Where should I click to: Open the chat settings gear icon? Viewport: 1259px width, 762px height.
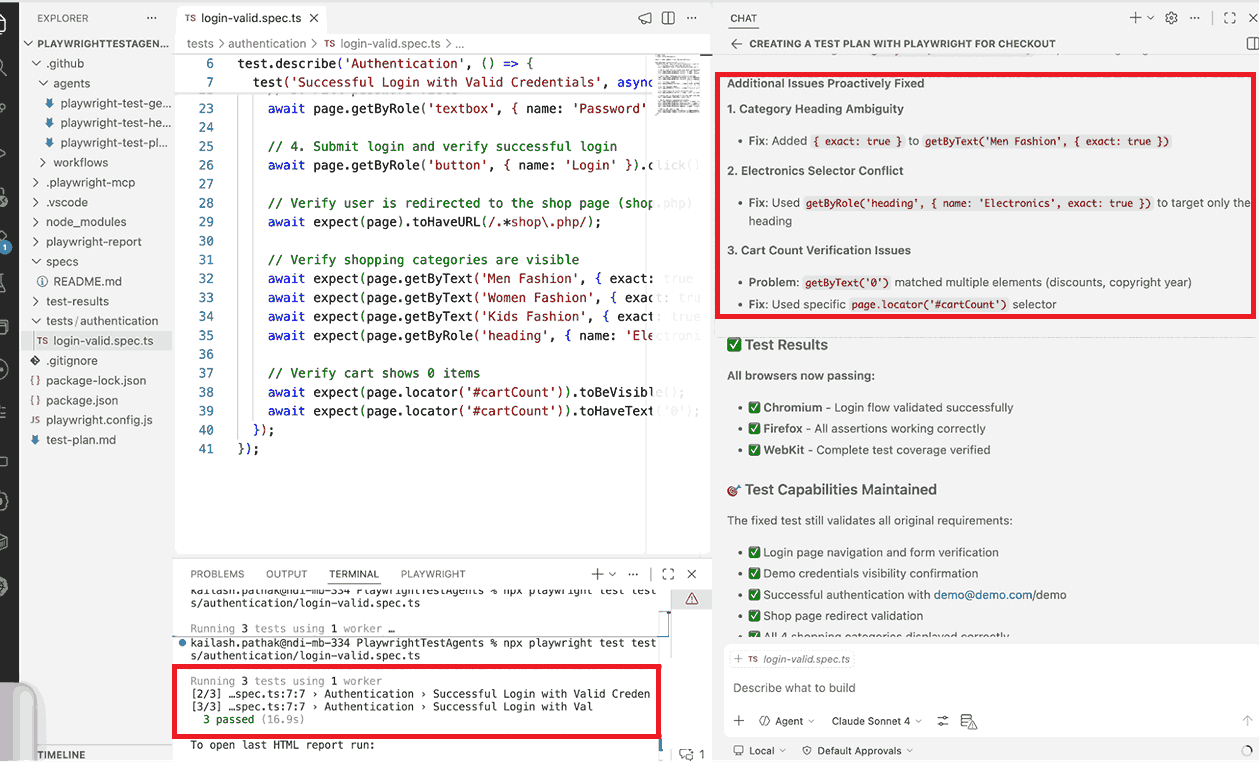point(1171,17)
